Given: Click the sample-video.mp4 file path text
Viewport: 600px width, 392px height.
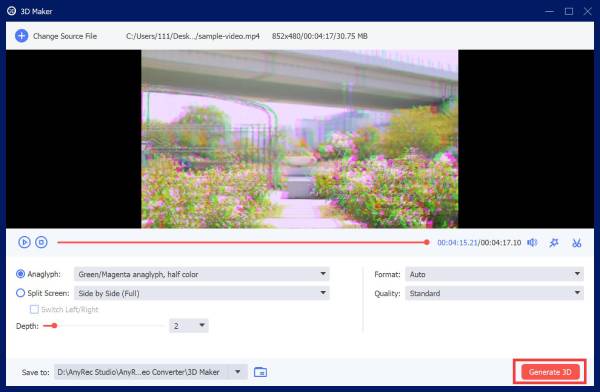Looking at the screenshot, I should (x=193, y=36).
